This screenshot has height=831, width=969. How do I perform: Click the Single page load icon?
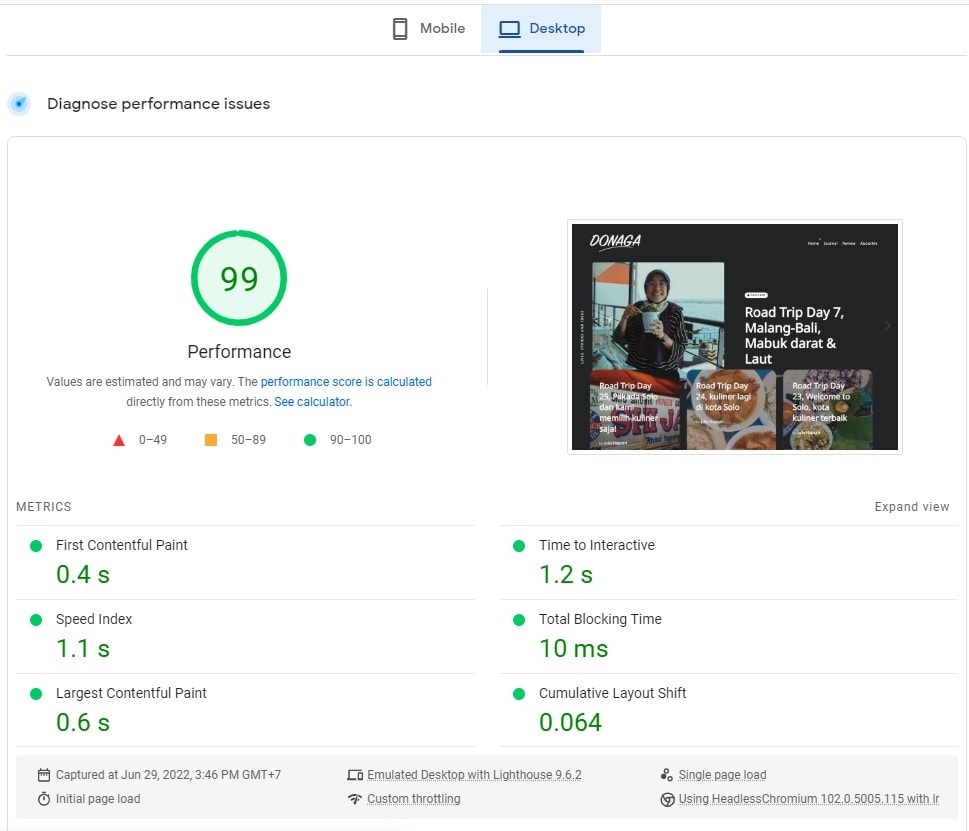click(667, 775)
